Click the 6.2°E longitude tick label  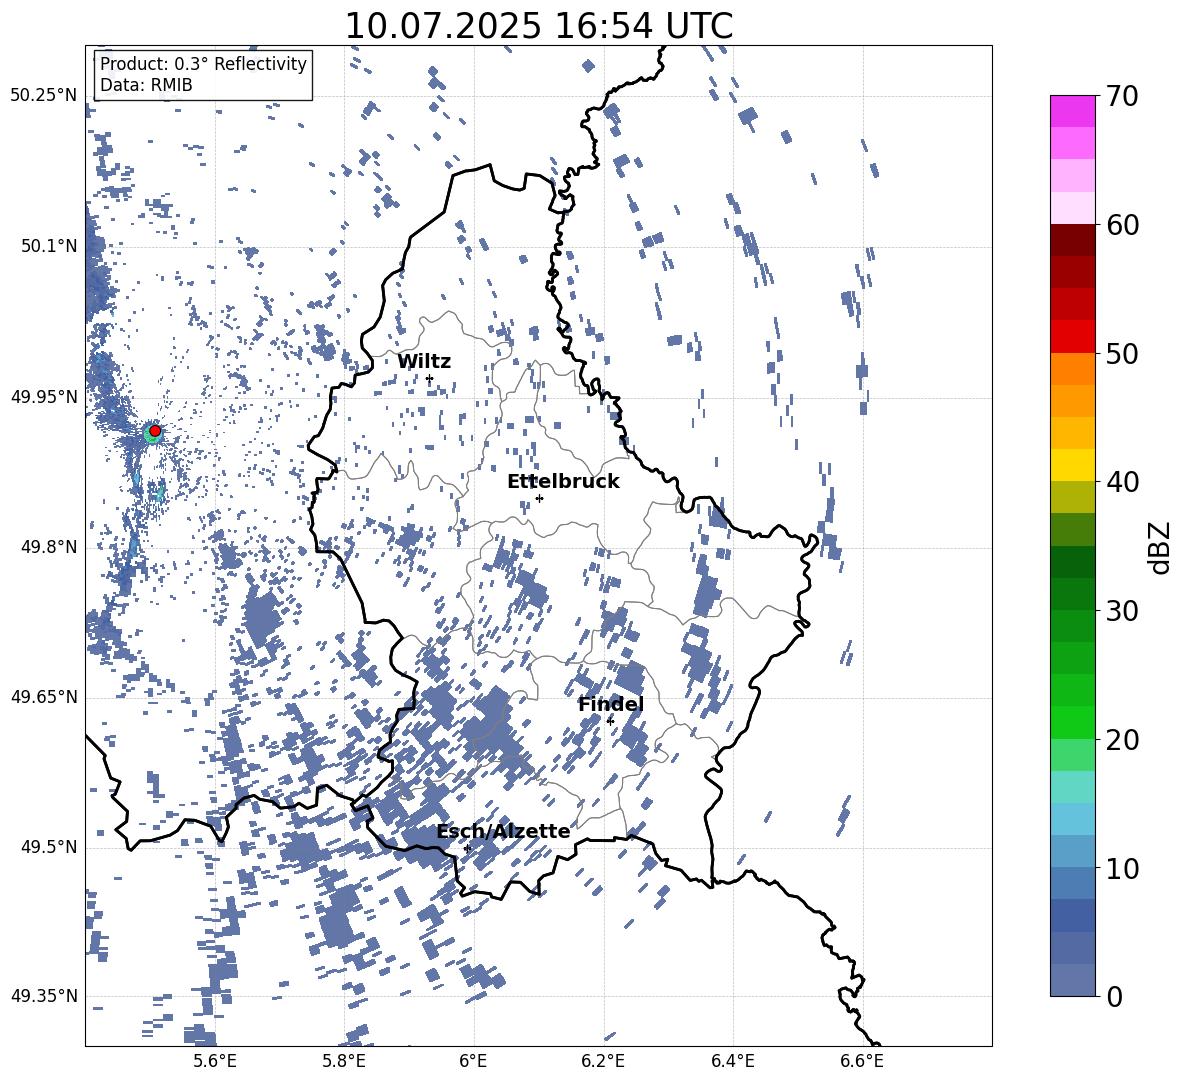point(603,1061)
